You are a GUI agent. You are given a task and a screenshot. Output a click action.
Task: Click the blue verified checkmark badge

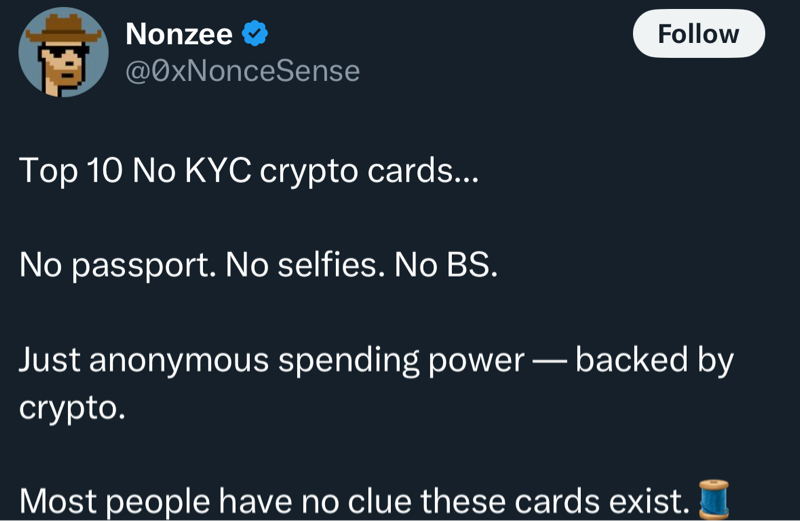pos(256,34)
